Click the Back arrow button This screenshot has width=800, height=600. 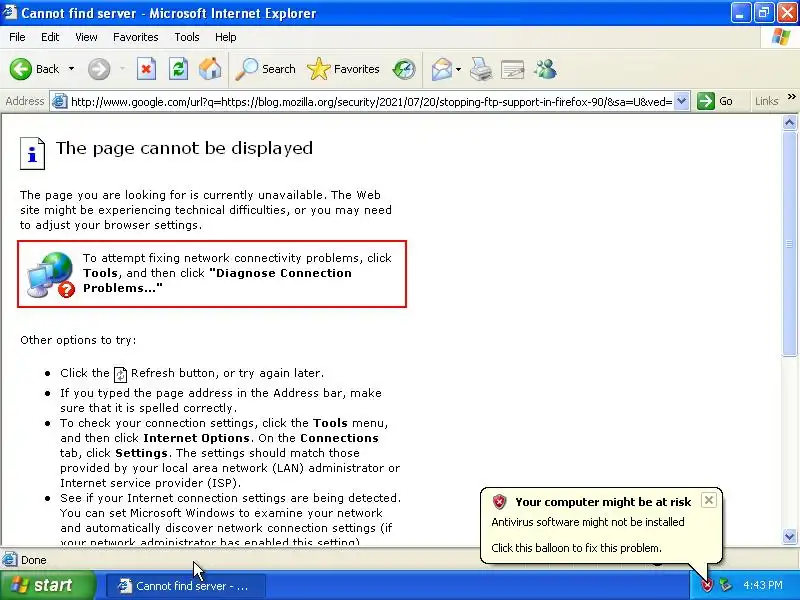tap(34, 69)
